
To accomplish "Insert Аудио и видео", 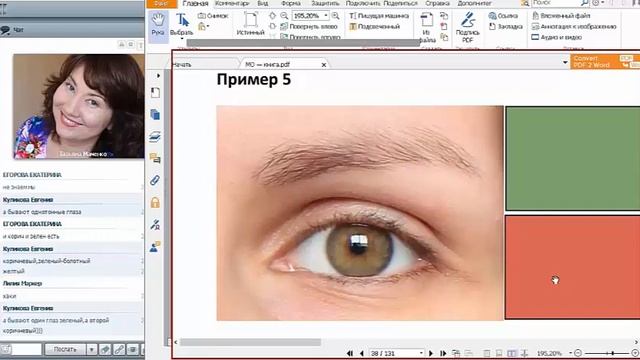I will click(x=556, y=37).
